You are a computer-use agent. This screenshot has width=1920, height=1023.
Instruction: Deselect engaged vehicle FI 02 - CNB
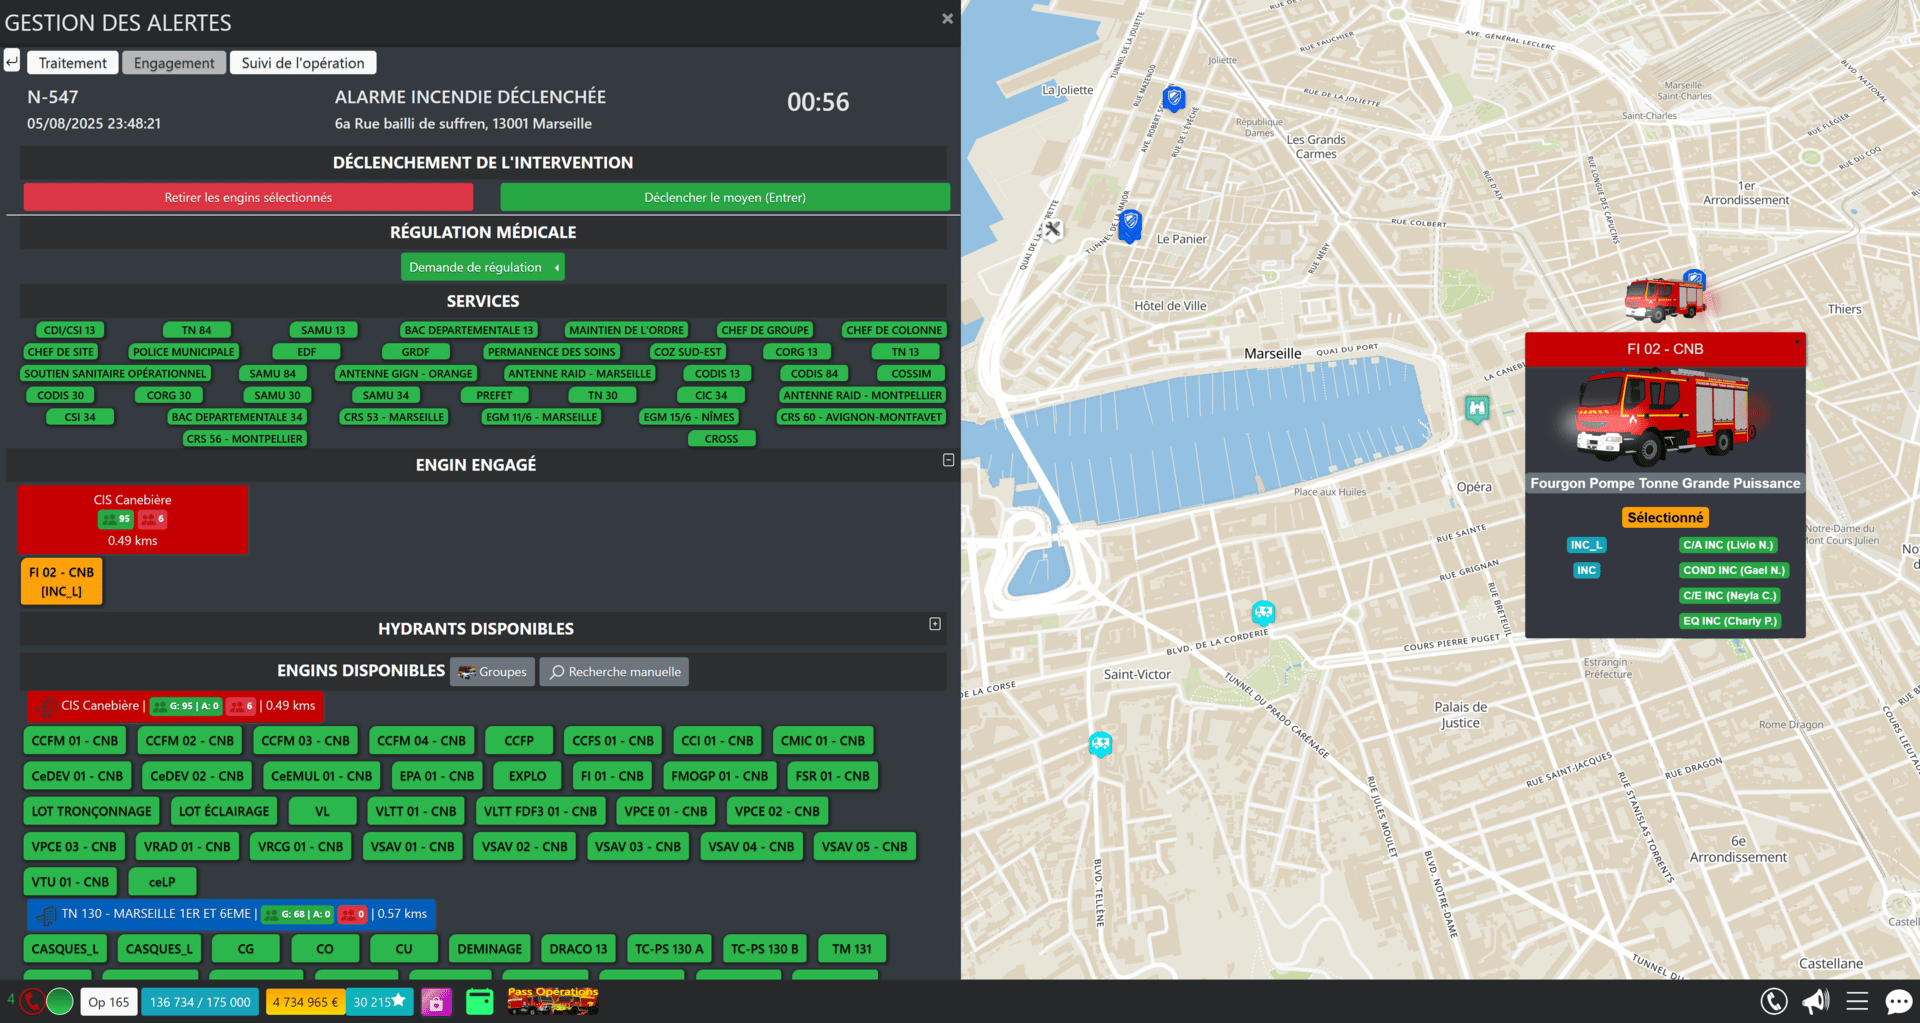pyautogui.click(x=61, y=582)
